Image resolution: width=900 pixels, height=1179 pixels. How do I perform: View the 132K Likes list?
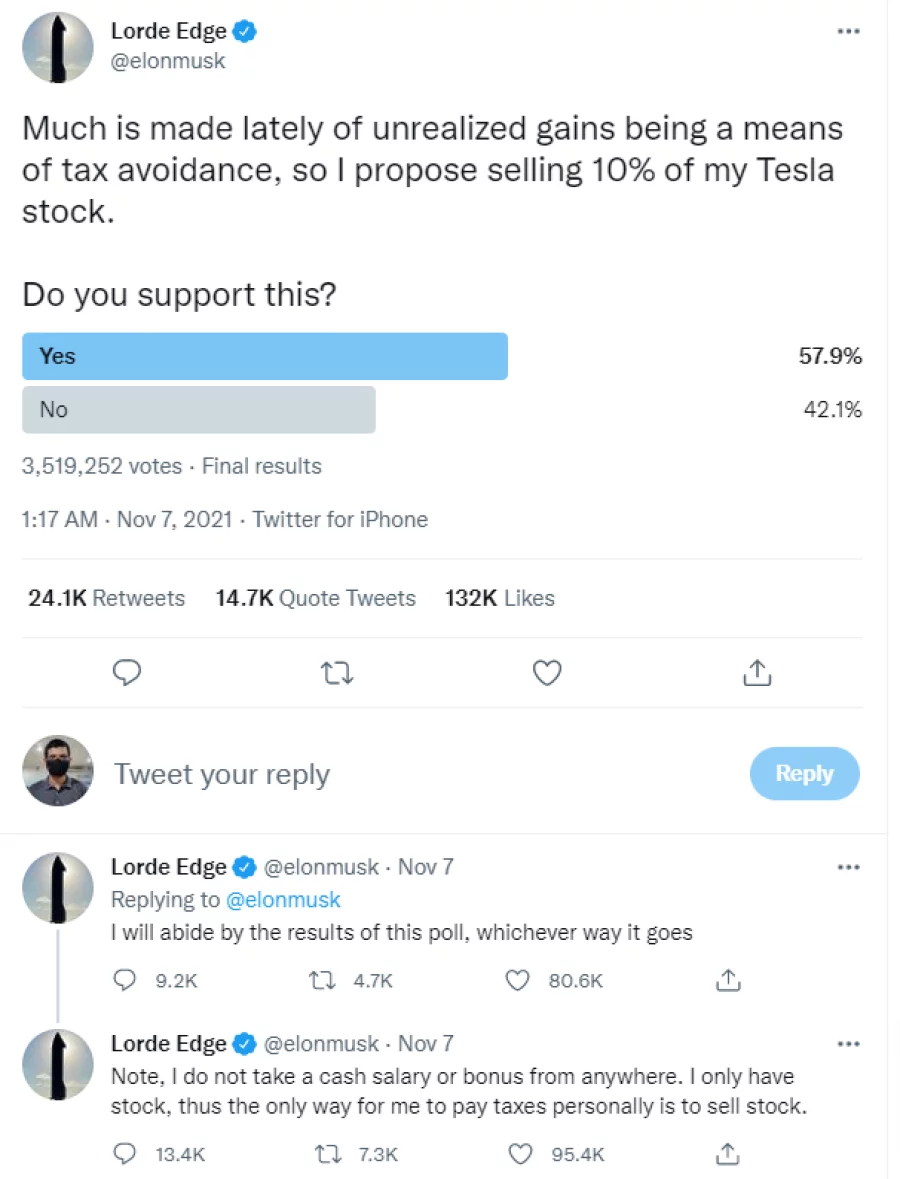pyautogui.click(x=499, y=598)
